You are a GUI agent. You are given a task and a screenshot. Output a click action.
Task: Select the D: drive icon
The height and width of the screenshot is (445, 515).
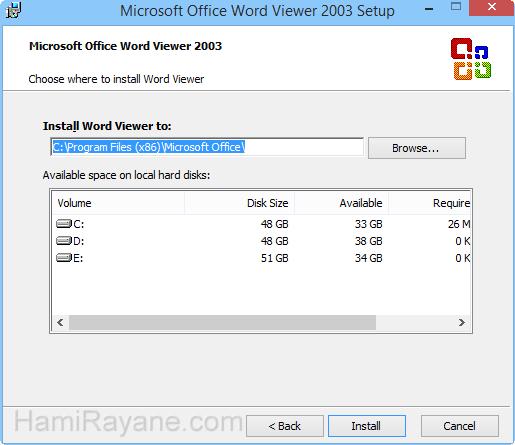coord(64,240)
